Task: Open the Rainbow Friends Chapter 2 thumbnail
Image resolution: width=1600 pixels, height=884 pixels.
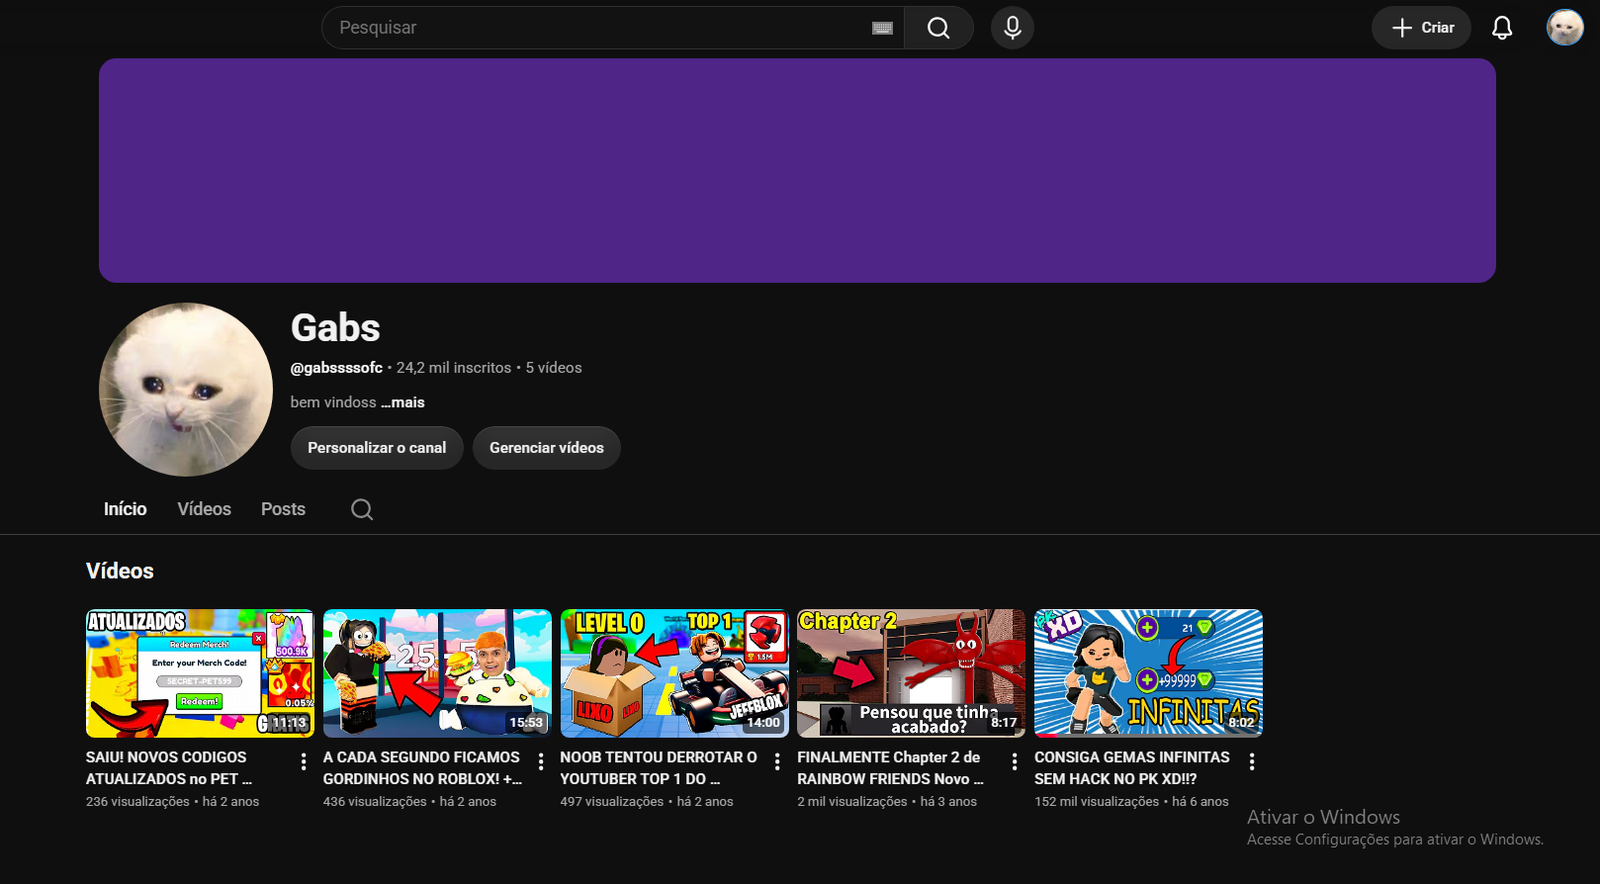Action: (911, 673)
